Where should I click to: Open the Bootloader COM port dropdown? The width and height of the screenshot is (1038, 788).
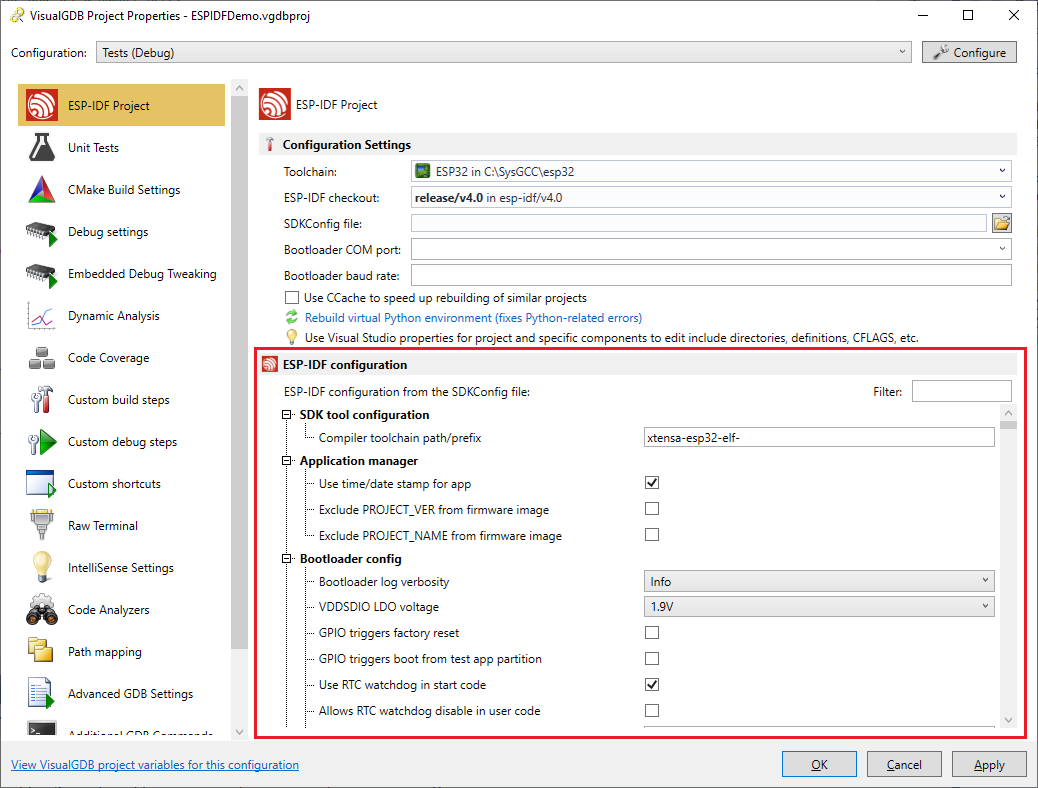pyautogui.click(x=711, y=249)
